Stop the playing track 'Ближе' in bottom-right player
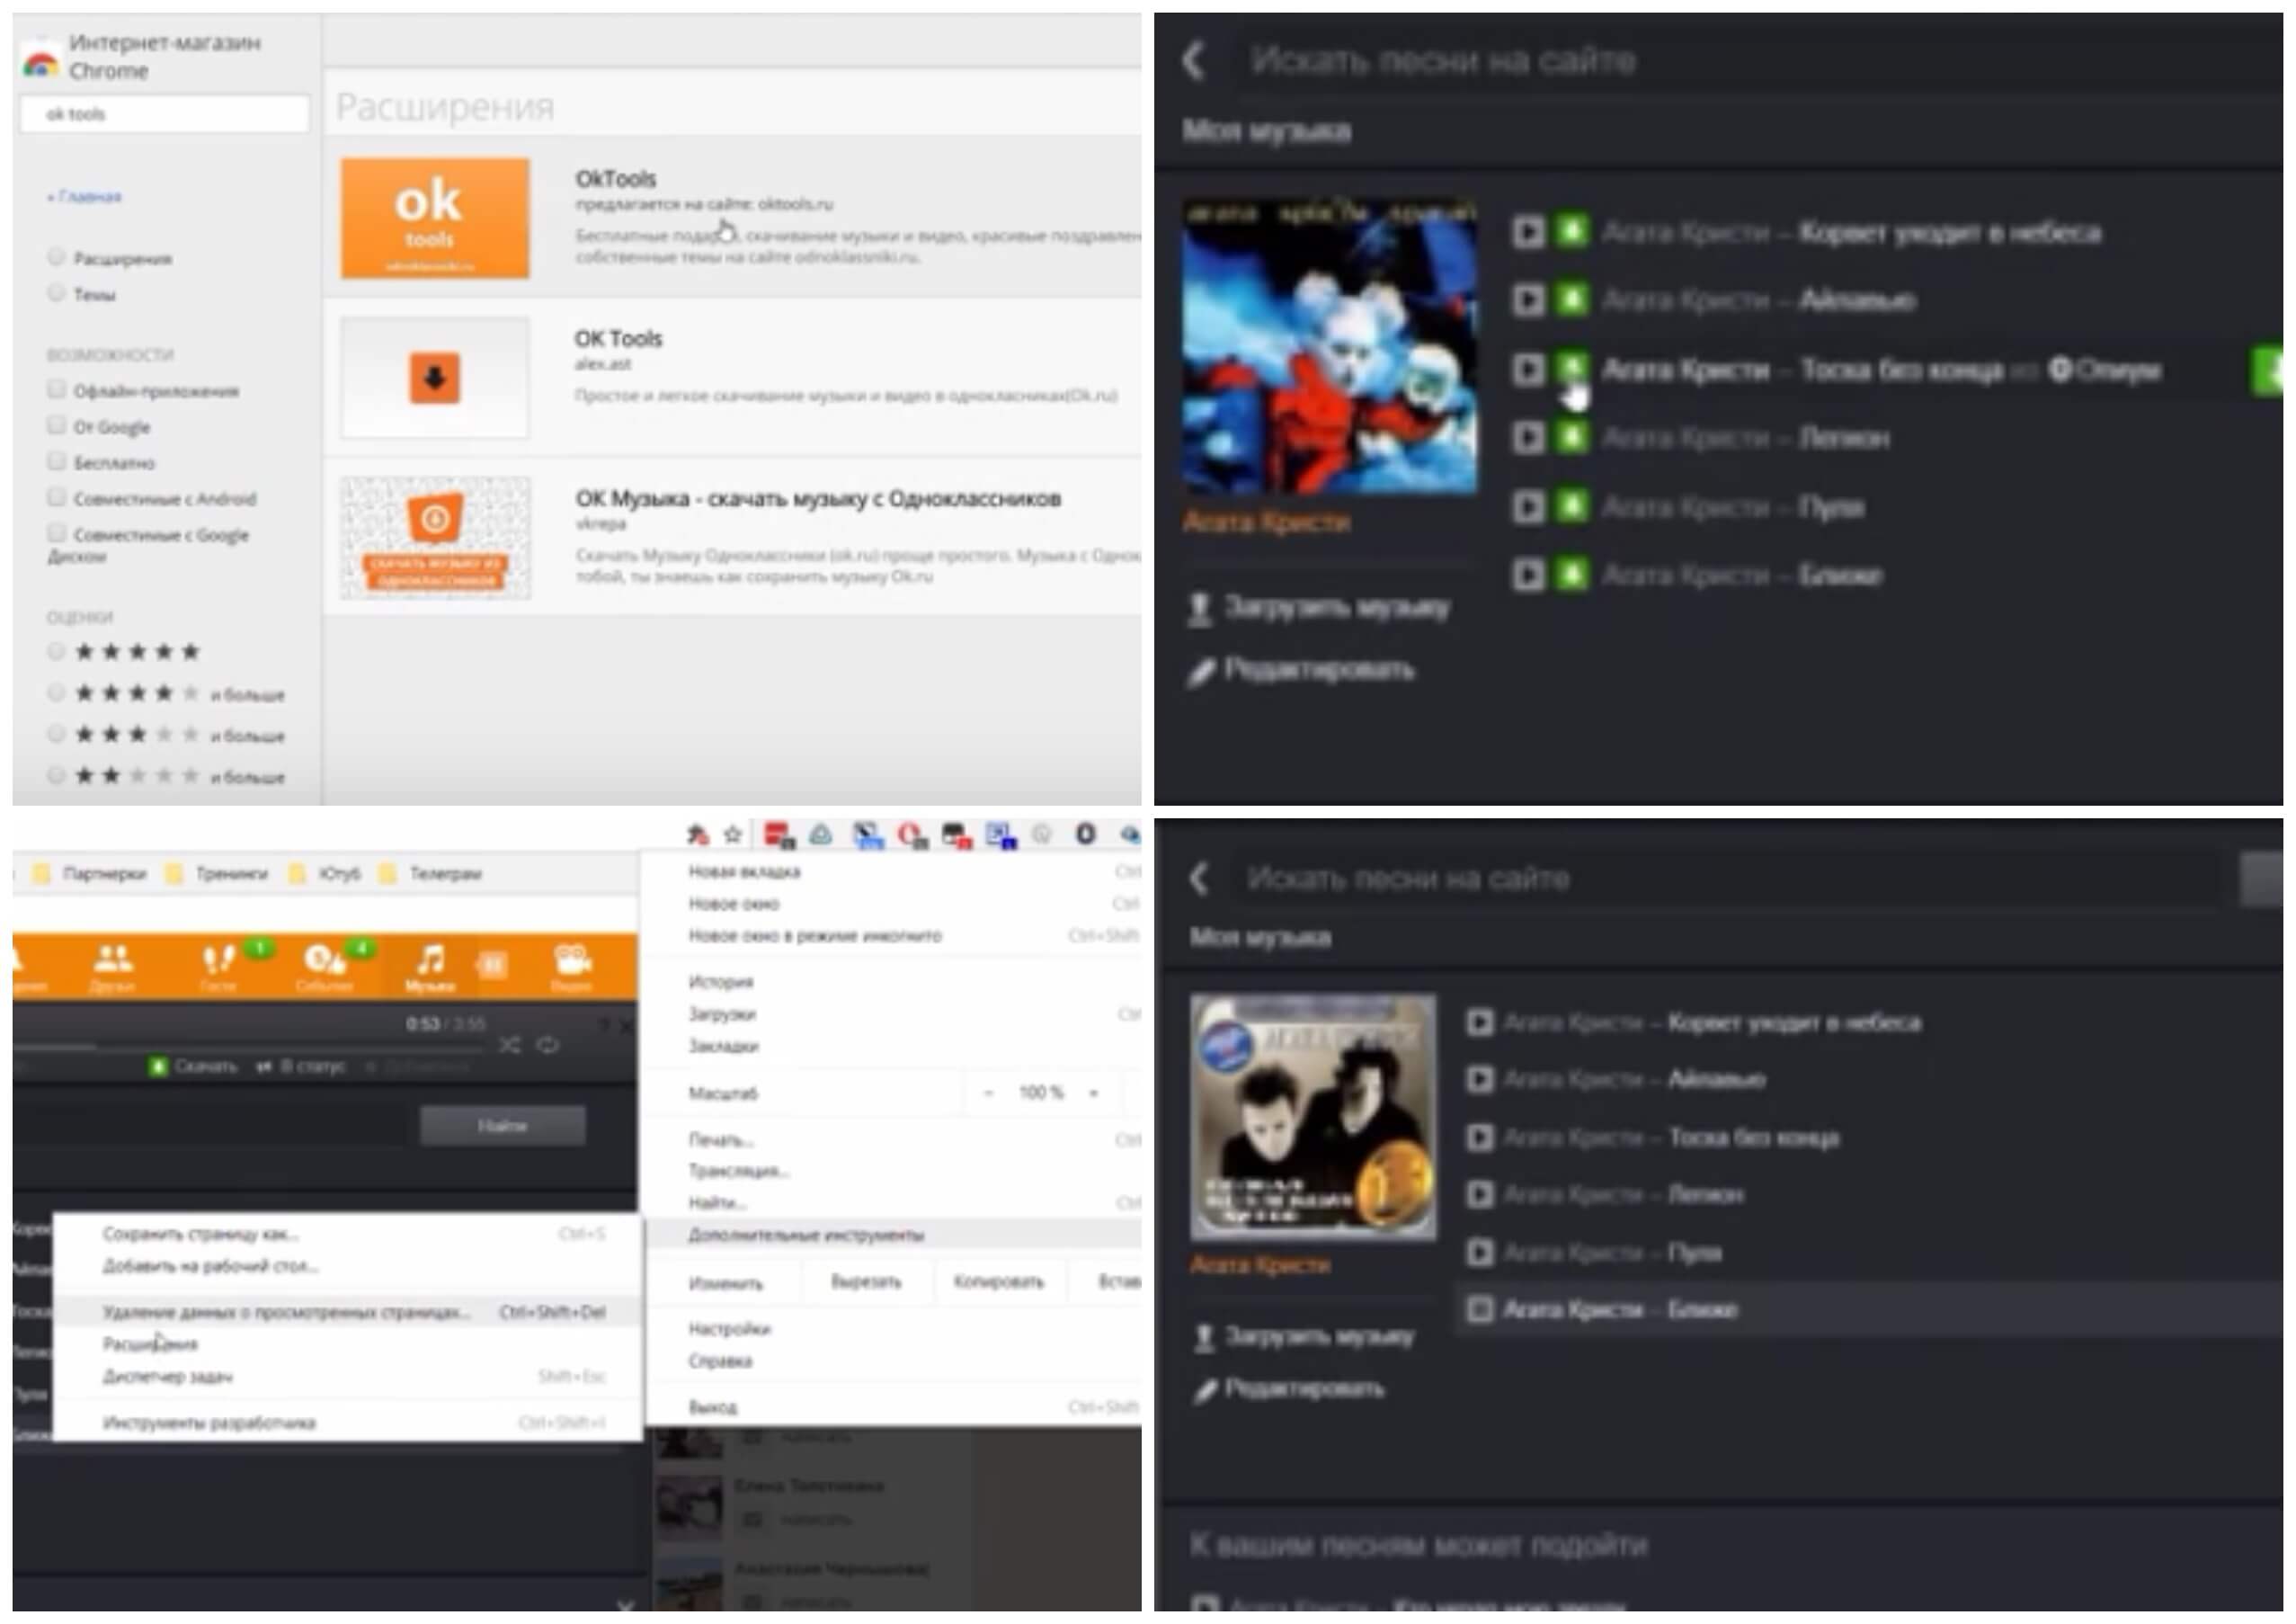Image resolution: width=2296 pixels, height=1624 pixels. 1480,1309
